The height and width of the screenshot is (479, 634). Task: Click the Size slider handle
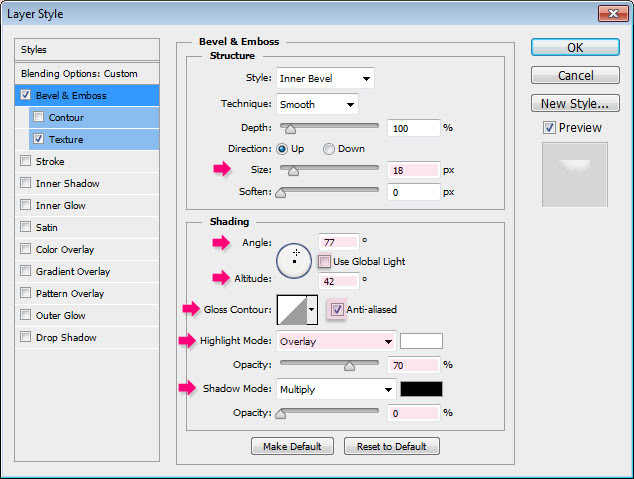(293, 171)
